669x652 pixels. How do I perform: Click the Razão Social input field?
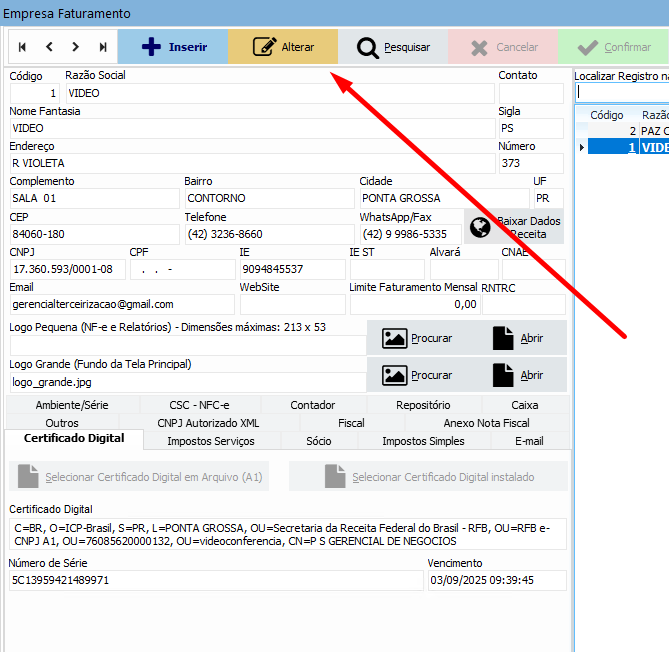coord(278,93)
